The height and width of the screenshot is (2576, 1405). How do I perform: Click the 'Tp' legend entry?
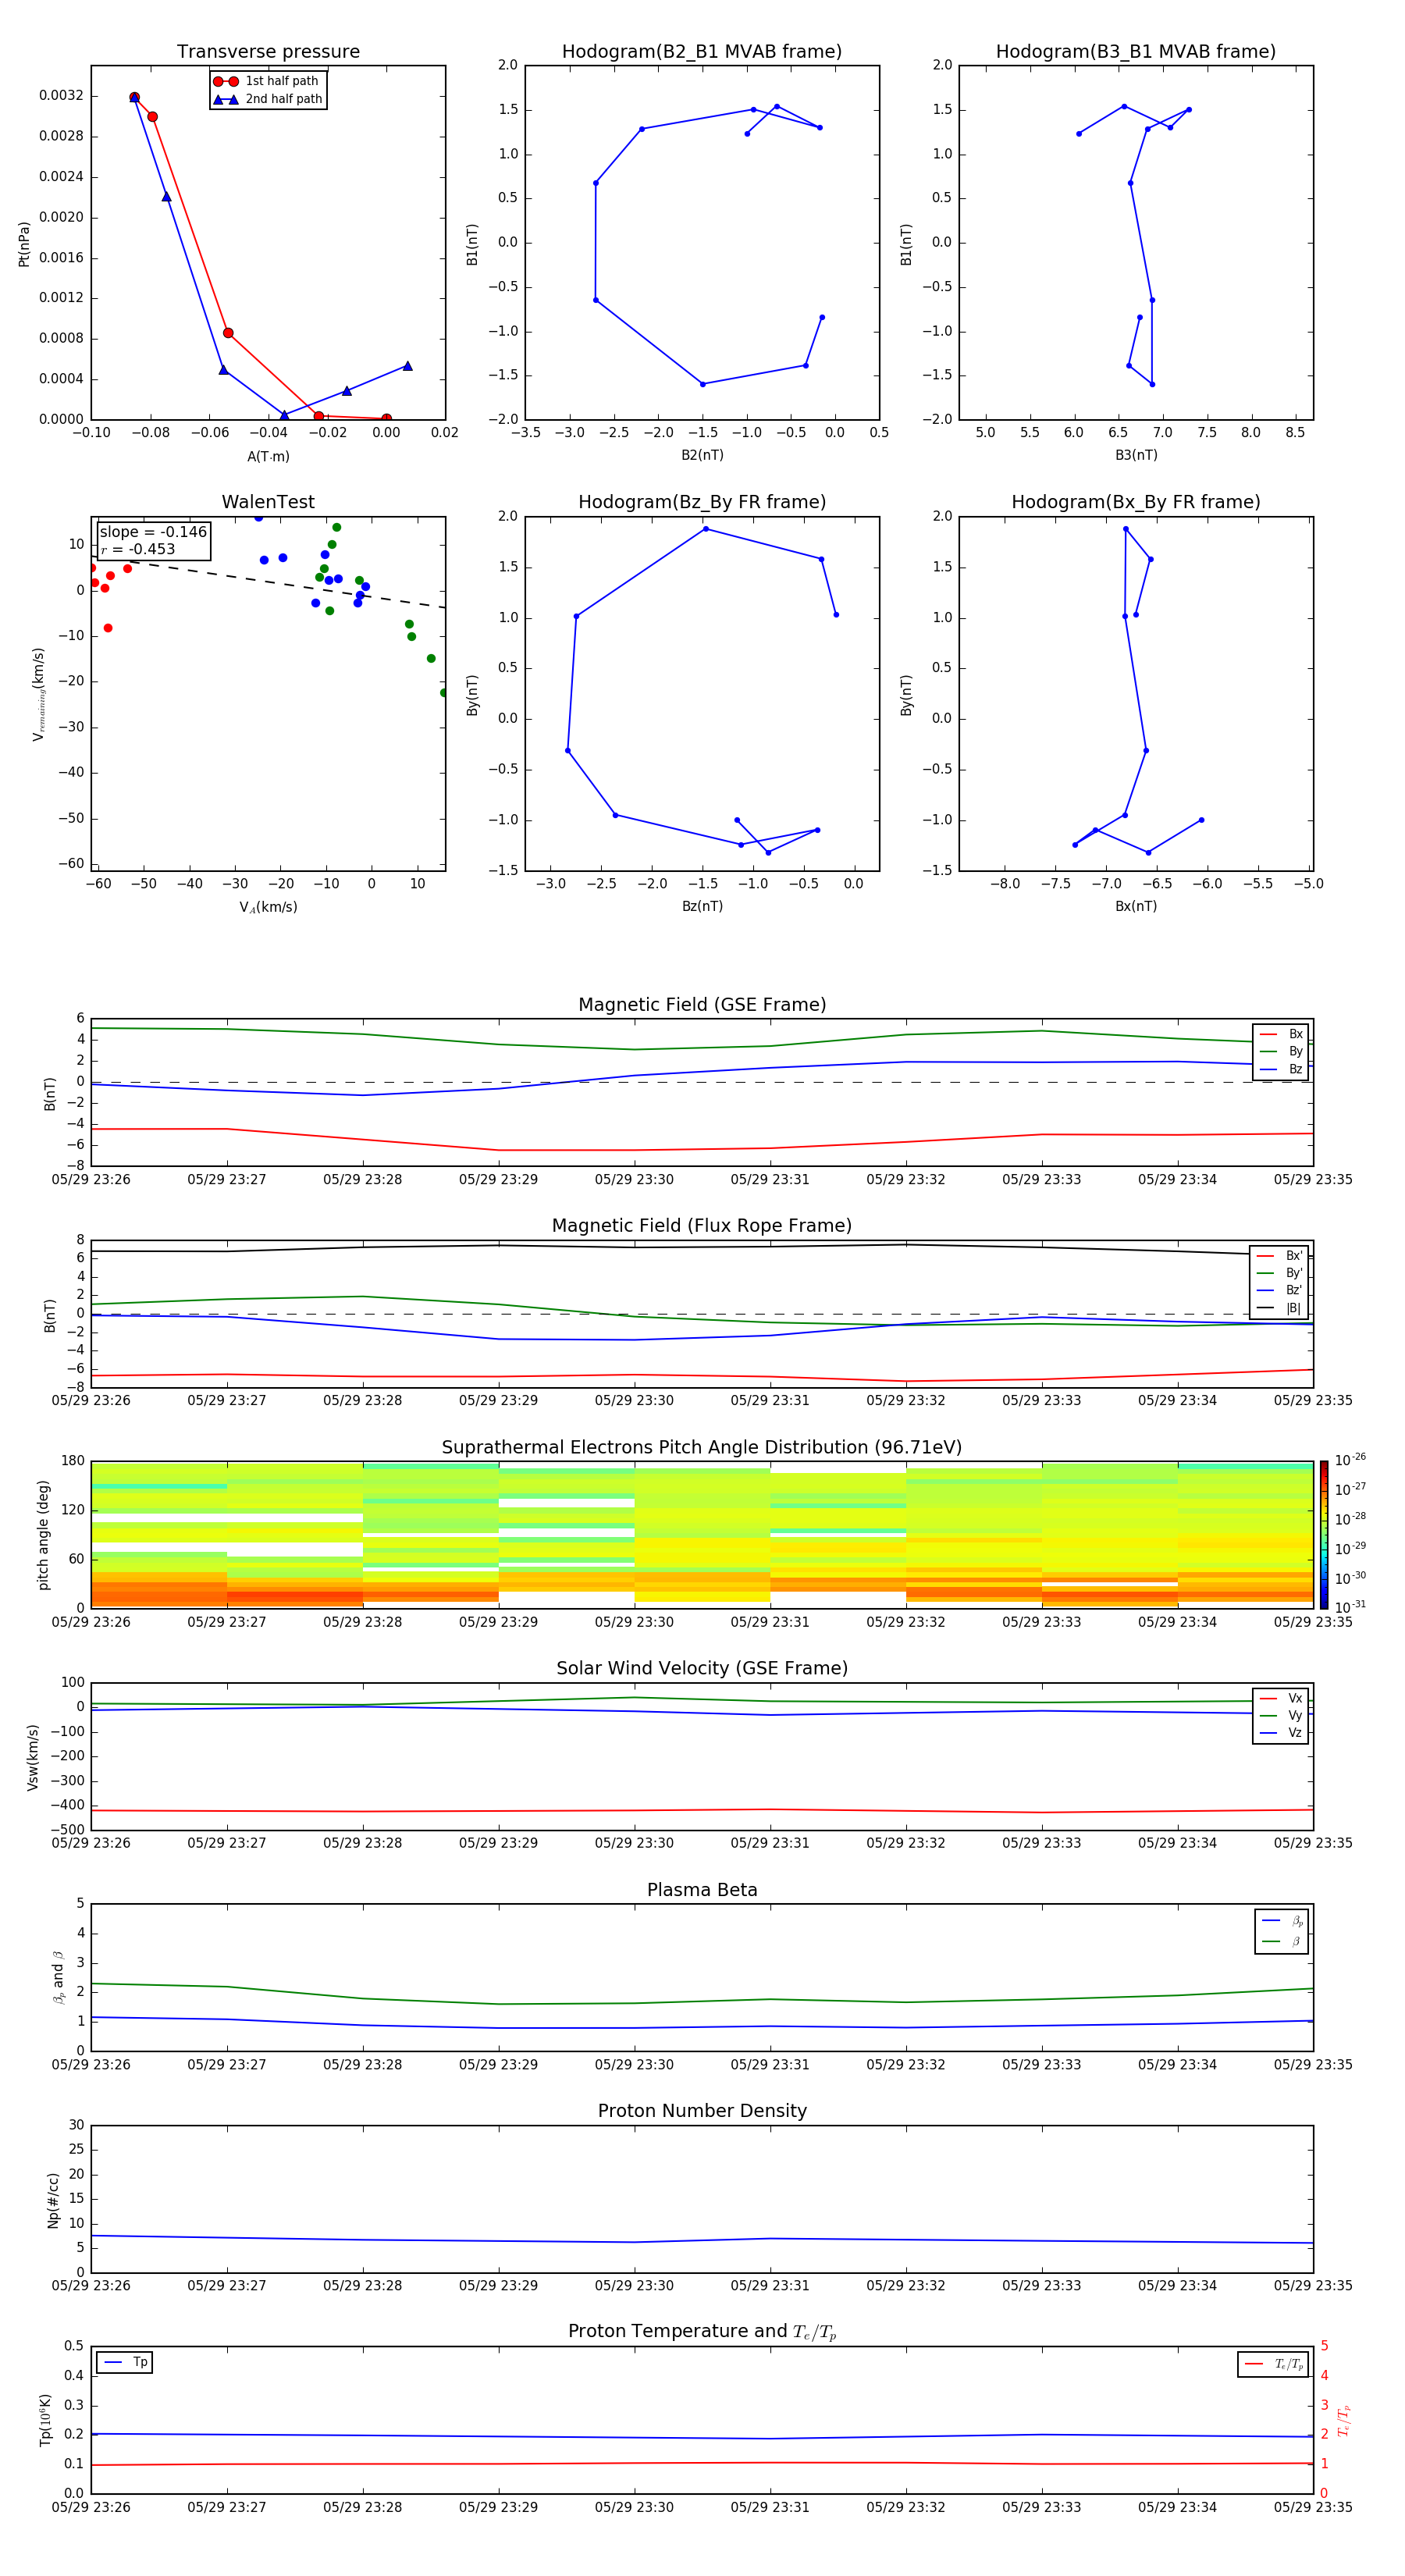[125, 2362]
